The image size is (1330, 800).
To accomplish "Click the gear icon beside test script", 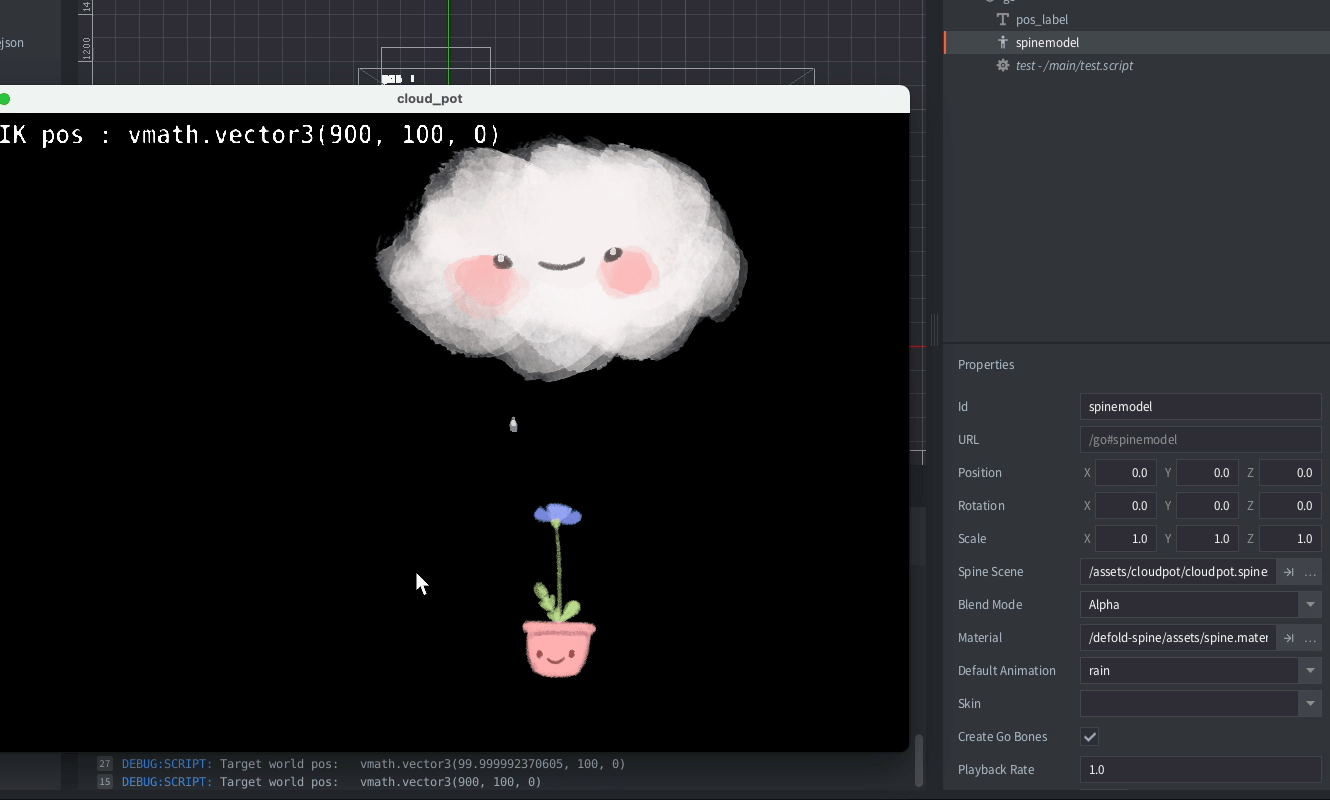I will (1003, 66).
